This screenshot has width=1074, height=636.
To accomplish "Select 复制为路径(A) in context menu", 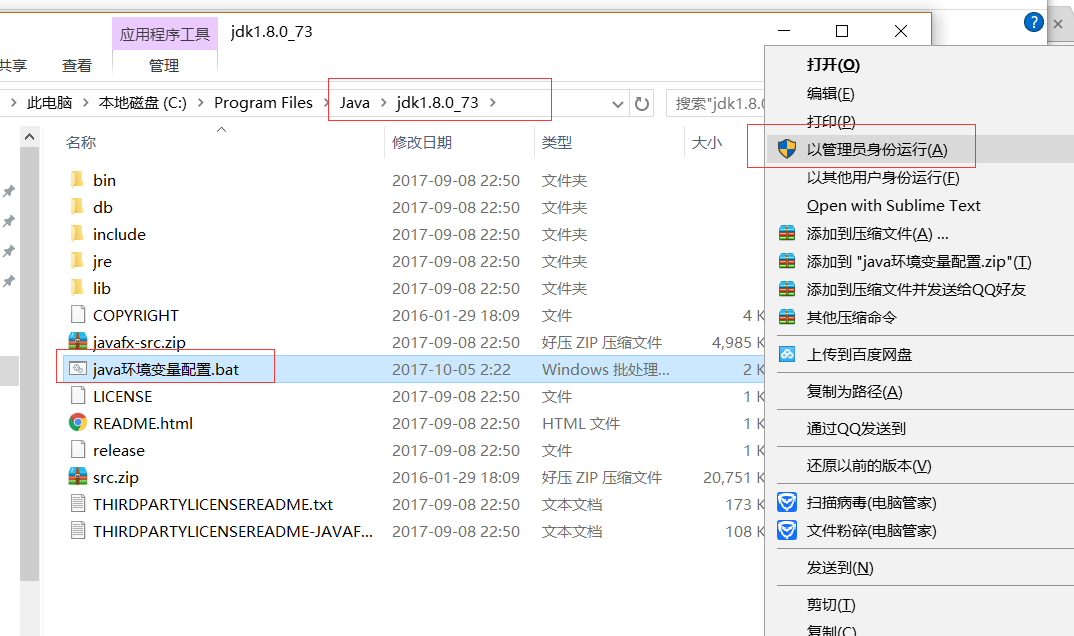I will pos(854,392).
